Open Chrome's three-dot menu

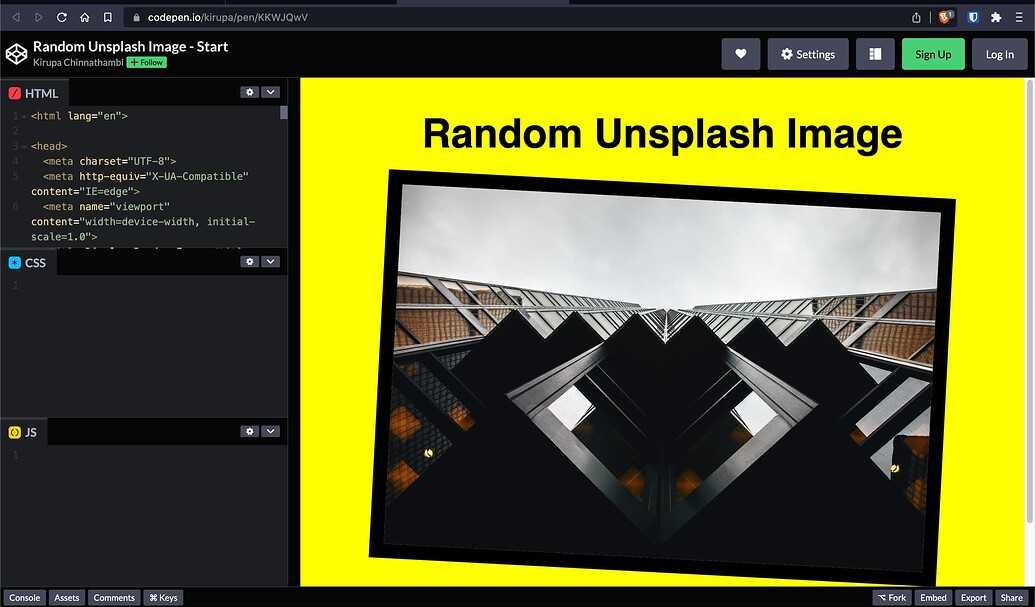[x=1019, y=16]
